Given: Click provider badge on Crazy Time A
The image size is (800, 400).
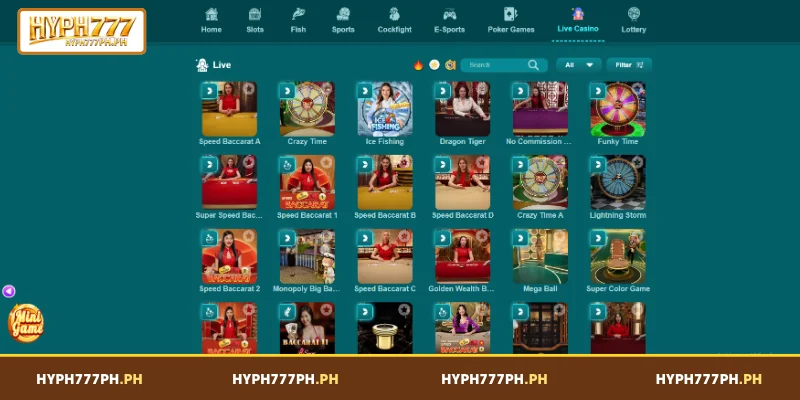Looking at the screenshot, I should (520, 165).
